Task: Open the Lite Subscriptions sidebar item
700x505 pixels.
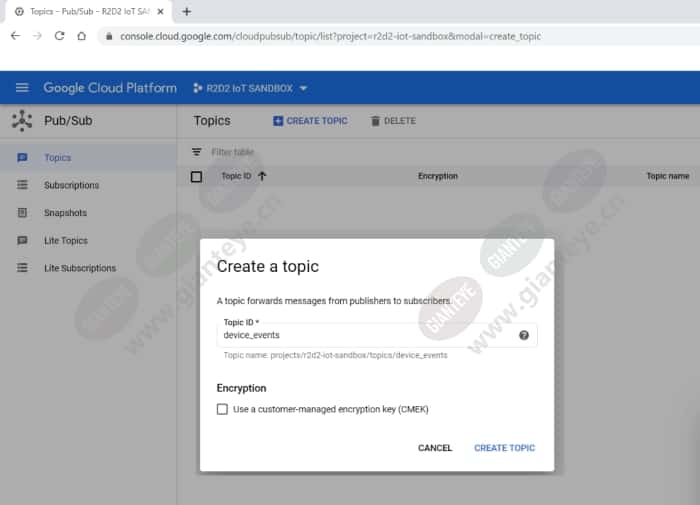Action: [x=88, y=268]
